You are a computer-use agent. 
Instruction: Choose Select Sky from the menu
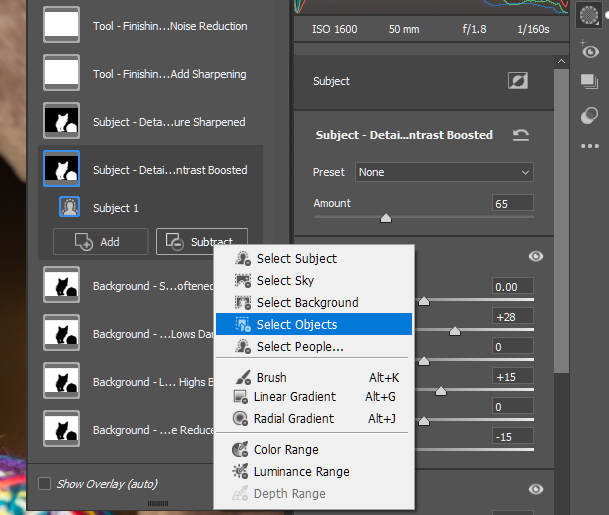285,281
